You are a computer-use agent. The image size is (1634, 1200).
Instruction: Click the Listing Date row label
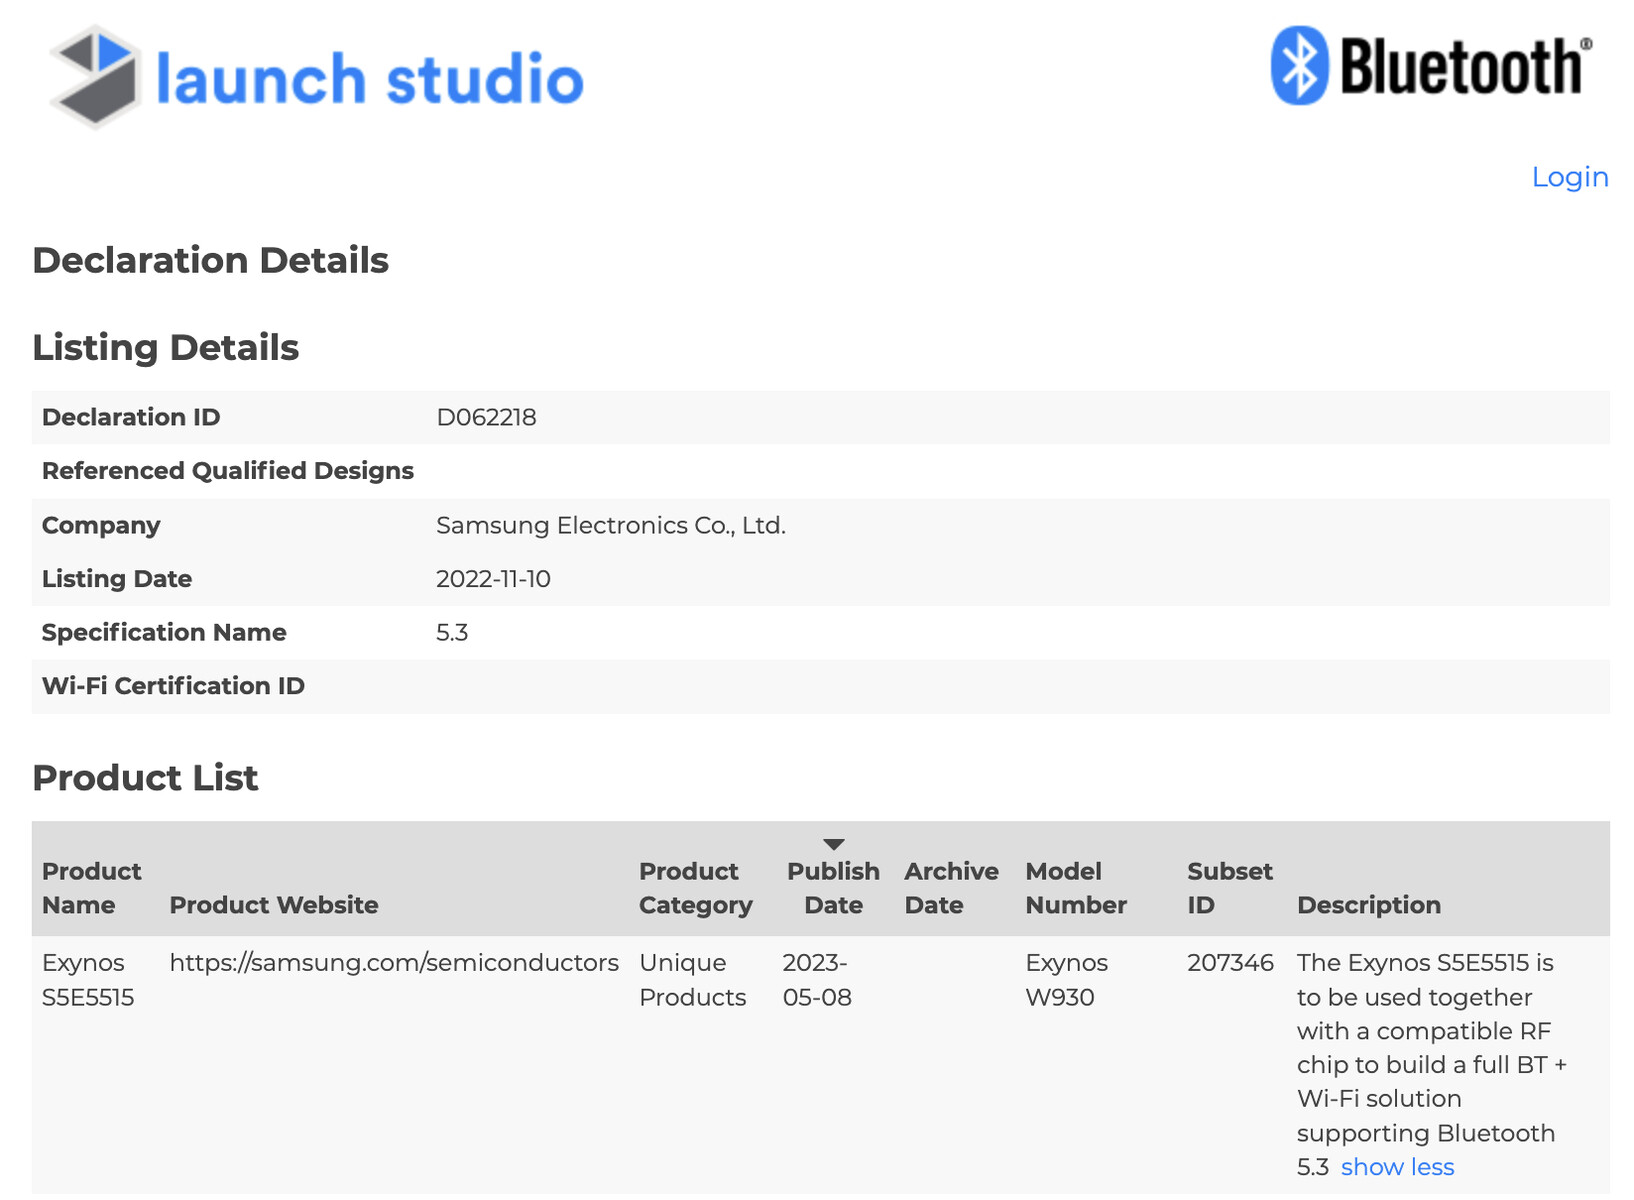tap(117, 579)
